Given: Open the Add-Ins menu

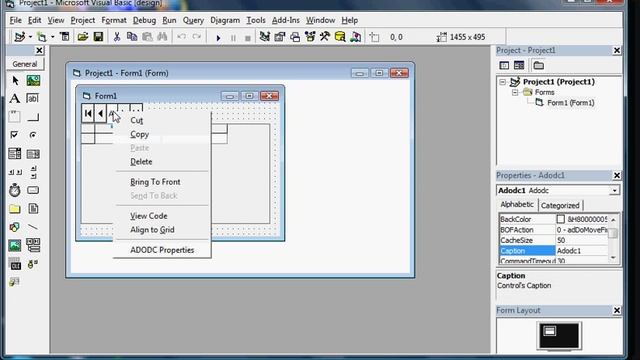Looking at the screenshot, I should [285, 20].
